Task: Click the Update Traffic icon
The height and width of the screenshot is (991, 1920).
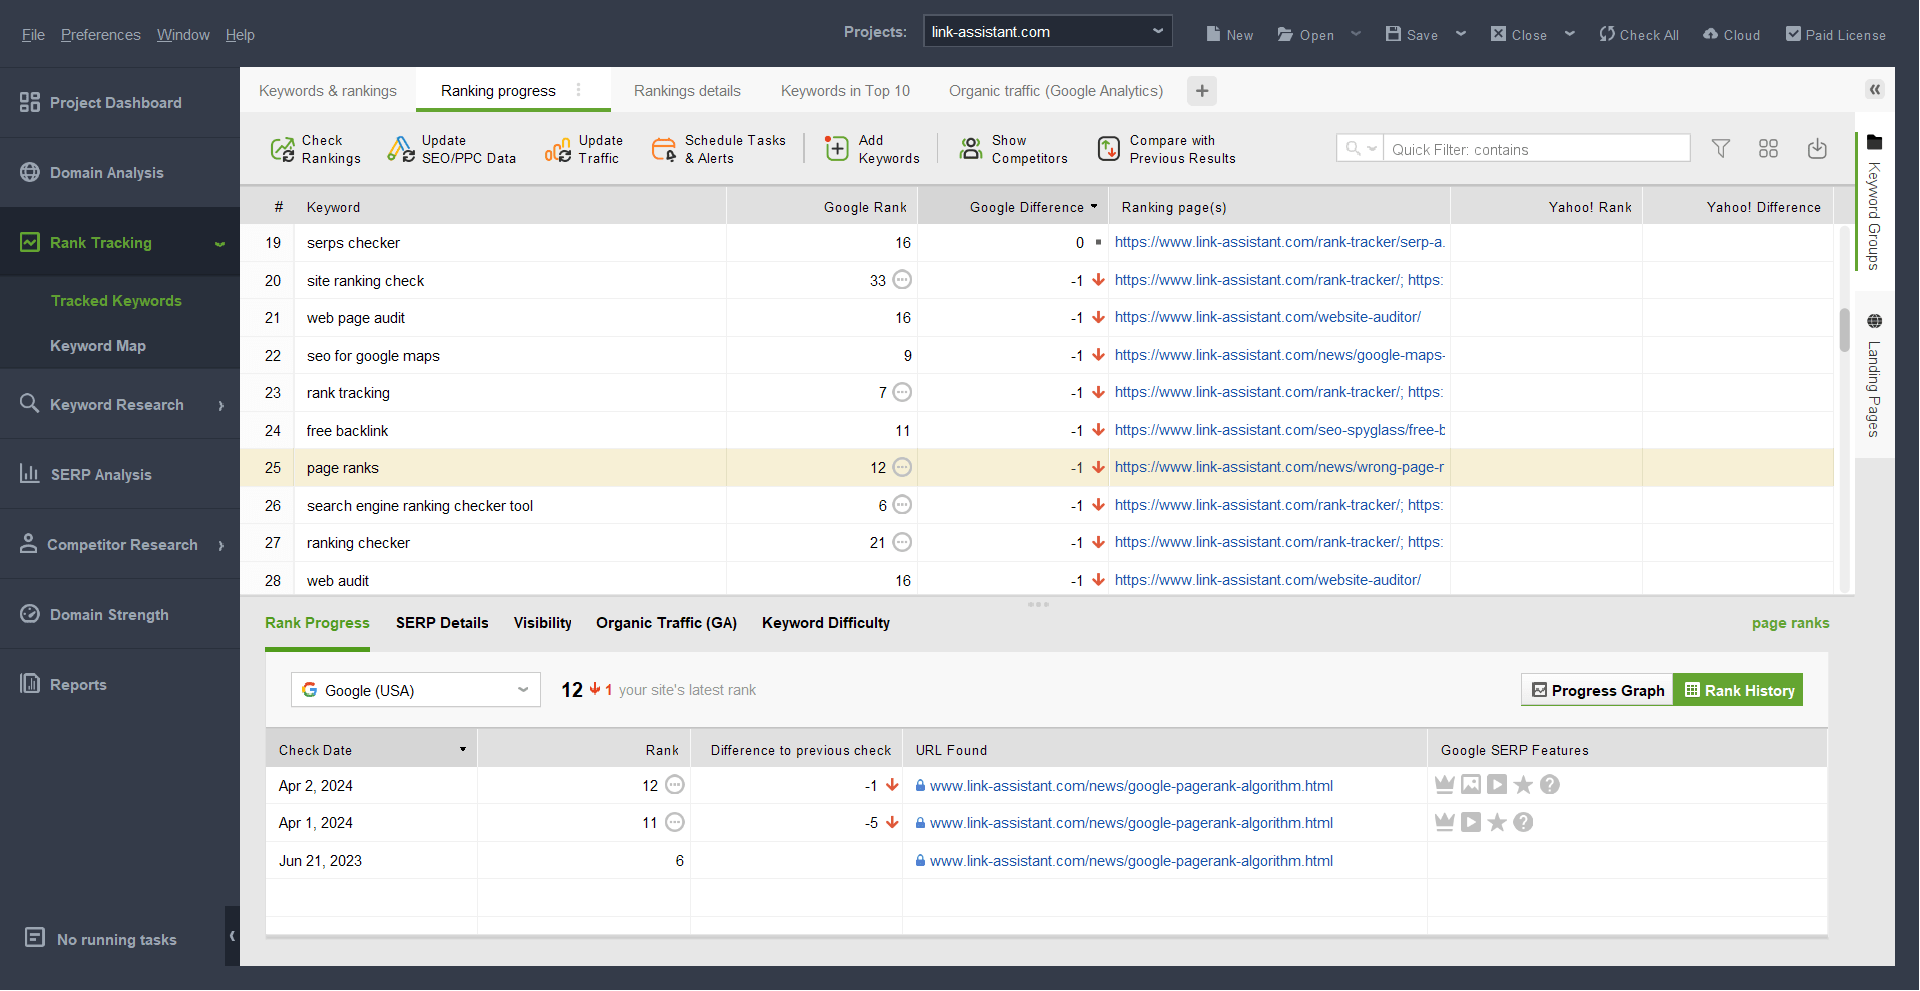Action: tap(558, 150)
